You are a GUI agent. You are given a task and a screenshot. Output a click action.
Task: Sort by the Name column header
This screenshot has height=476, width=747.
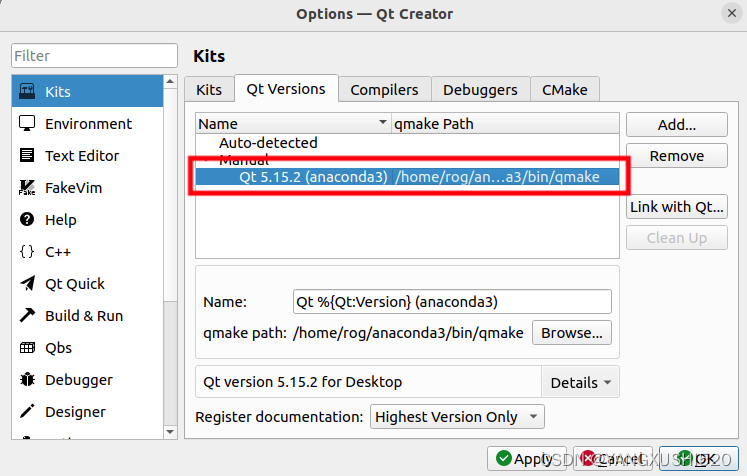(293, 123)
